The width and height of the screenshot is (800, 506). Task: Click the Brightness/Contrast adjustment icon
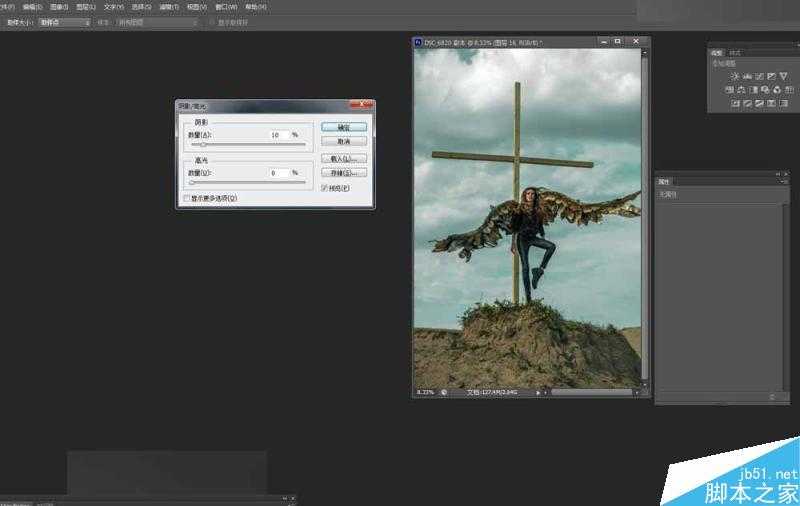pyautogui.click(x=735, y=76)
